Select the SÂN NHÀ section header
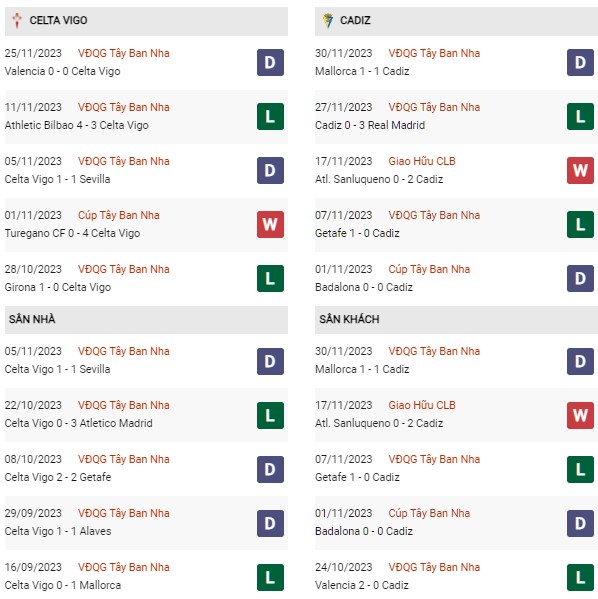This screenshot has width=598, height=599. point(146,320)
